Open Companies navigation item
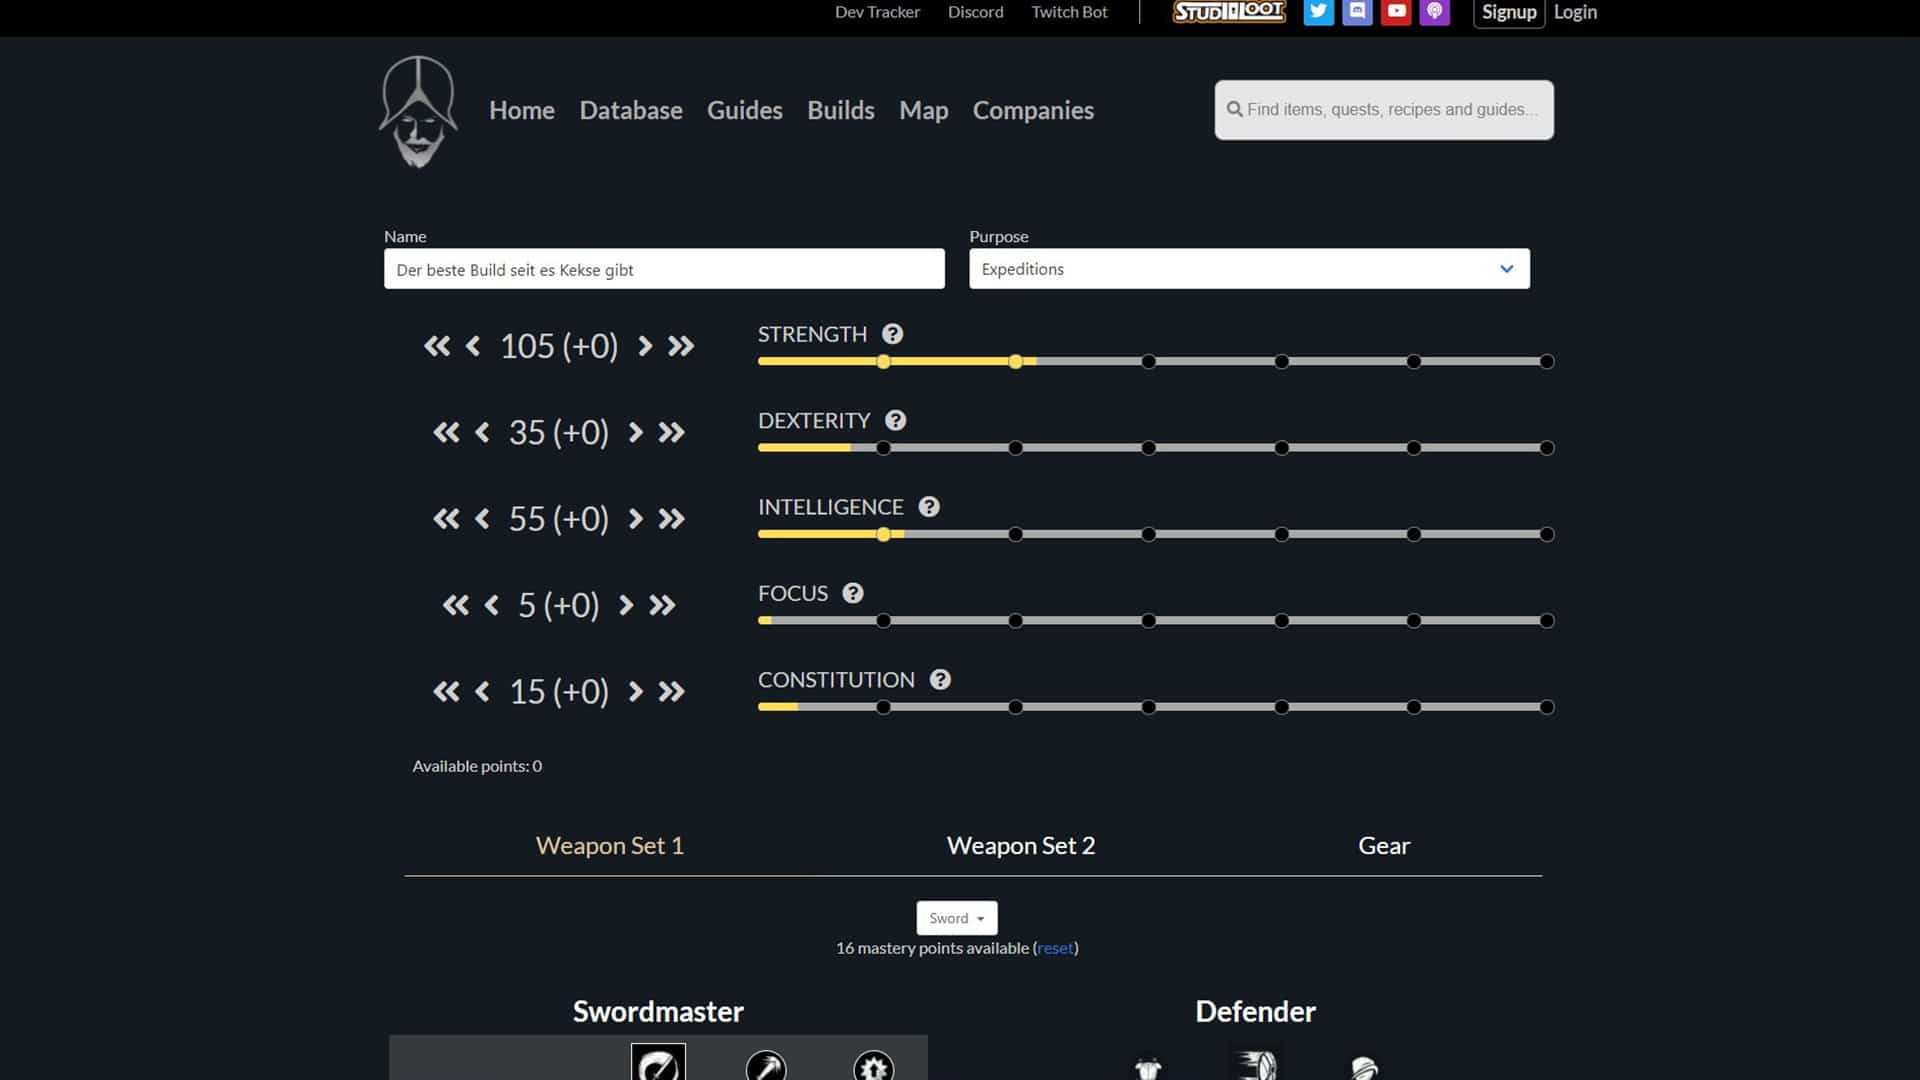Viewport: 1920px width, 1080px height. point(1033,110)
